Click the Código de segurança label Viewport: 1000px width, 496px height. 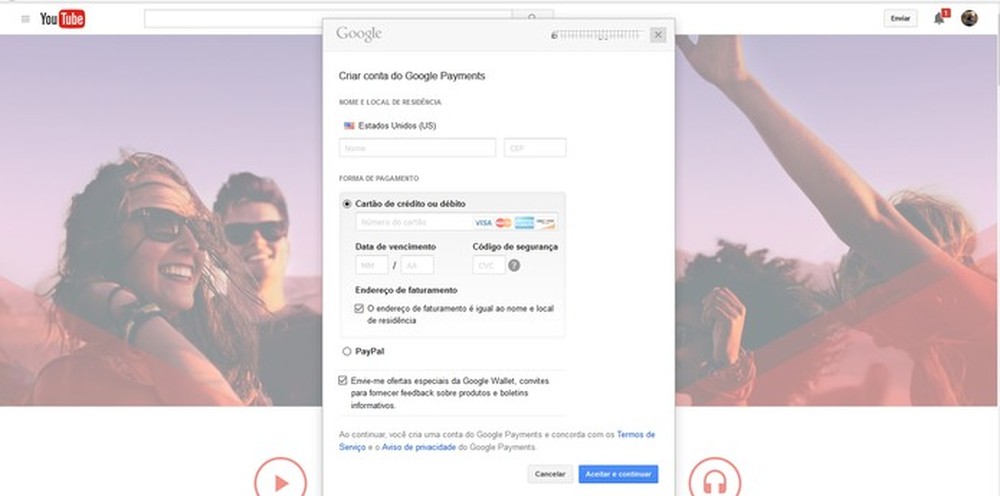[515, 247]
